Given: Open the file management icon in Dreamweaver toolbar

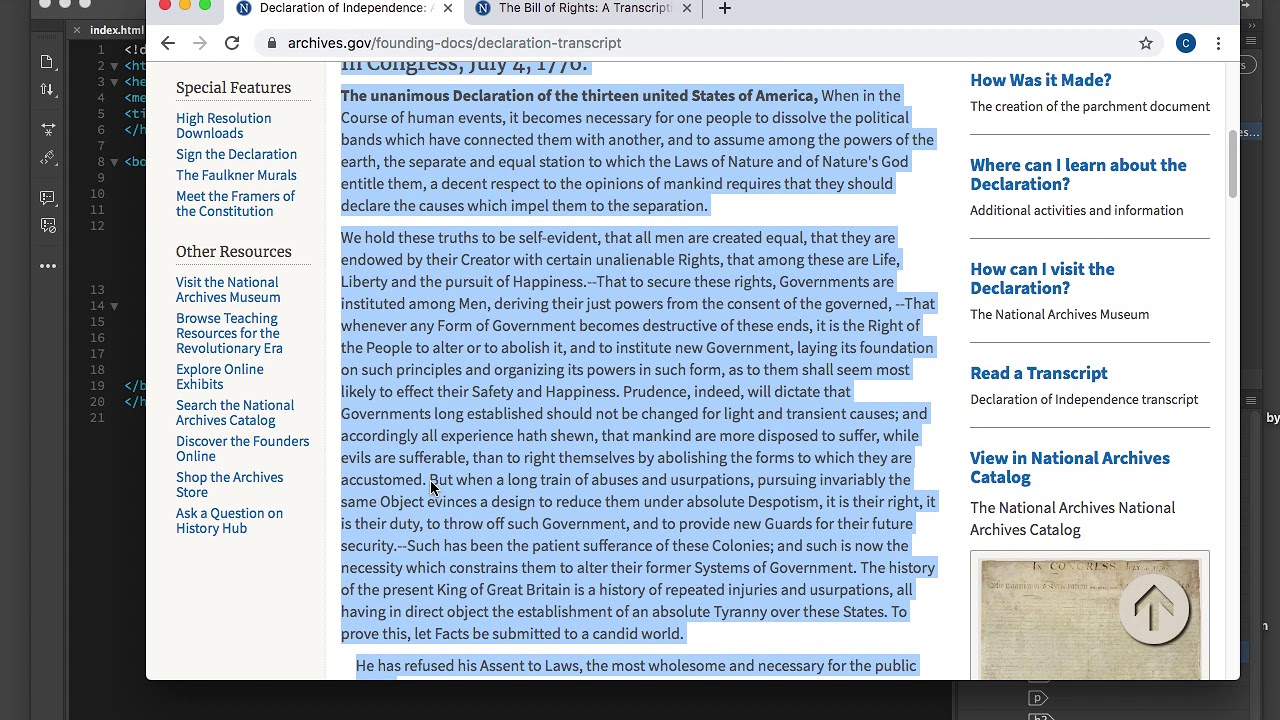Looking at the screenshot, I should click(x=48, y=62).
